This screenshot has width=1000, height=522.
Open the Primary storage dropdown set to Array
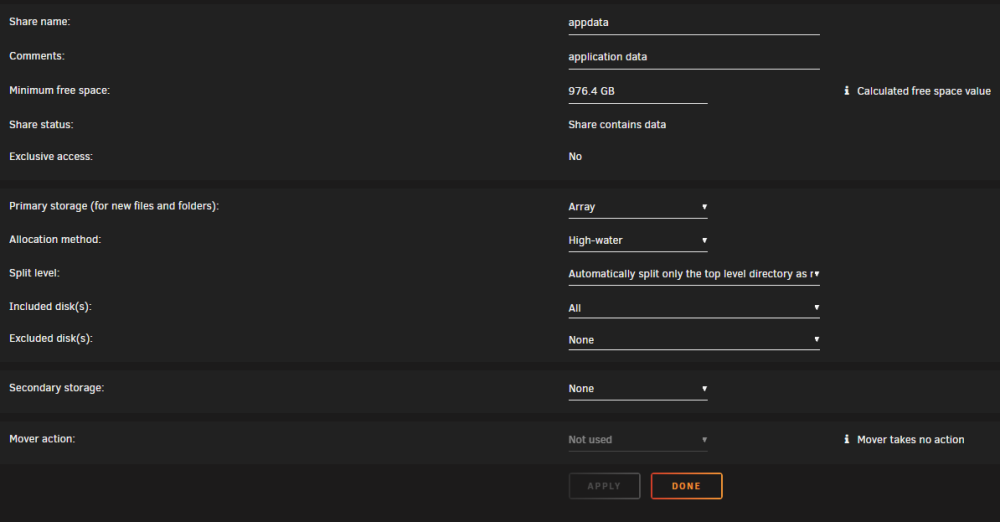[x=638, y=207]
